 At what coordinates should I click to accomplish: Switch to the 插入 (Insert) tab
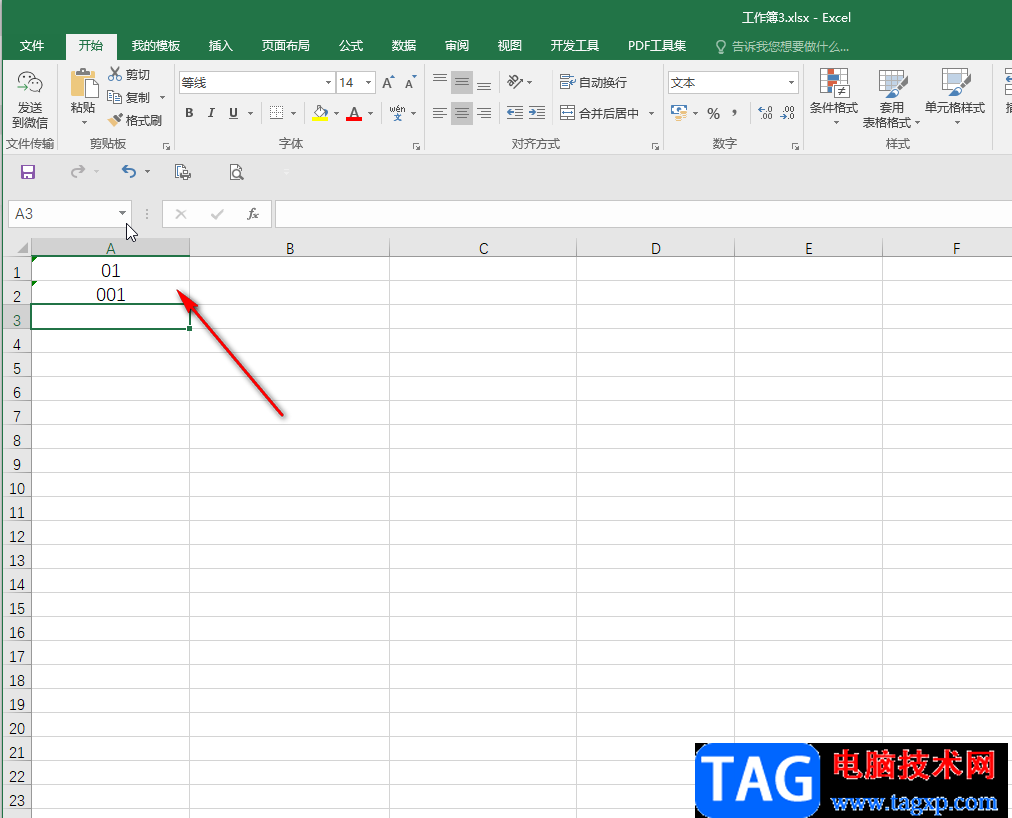pyautogui.click(x=221, y=46)
